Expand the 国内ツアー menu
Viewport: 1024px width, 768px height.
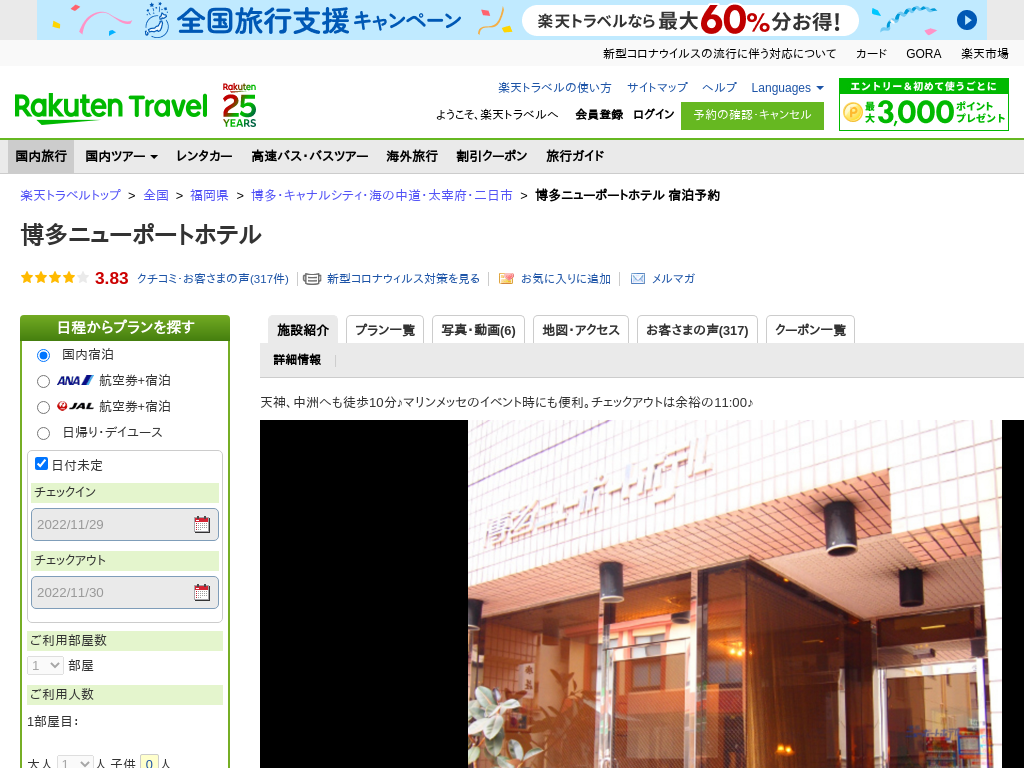point(121,156)
